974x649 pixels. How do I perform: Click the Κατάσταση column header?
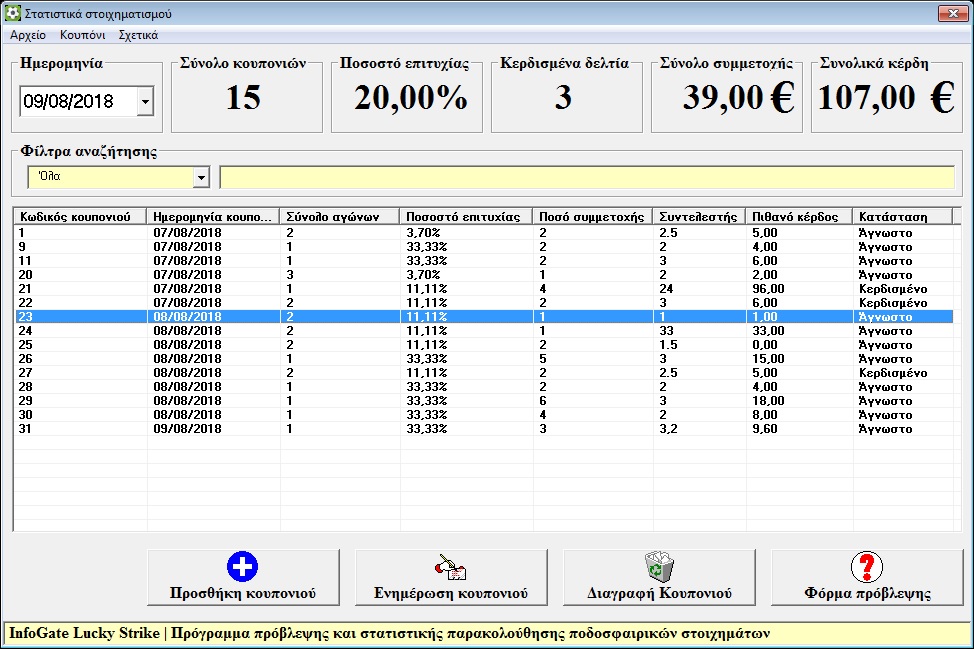coord(901,216)
